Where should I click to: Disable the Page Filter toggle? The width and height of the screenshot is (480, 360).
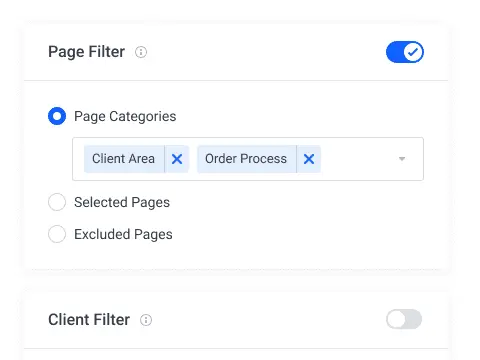click(x=405, y=52)
